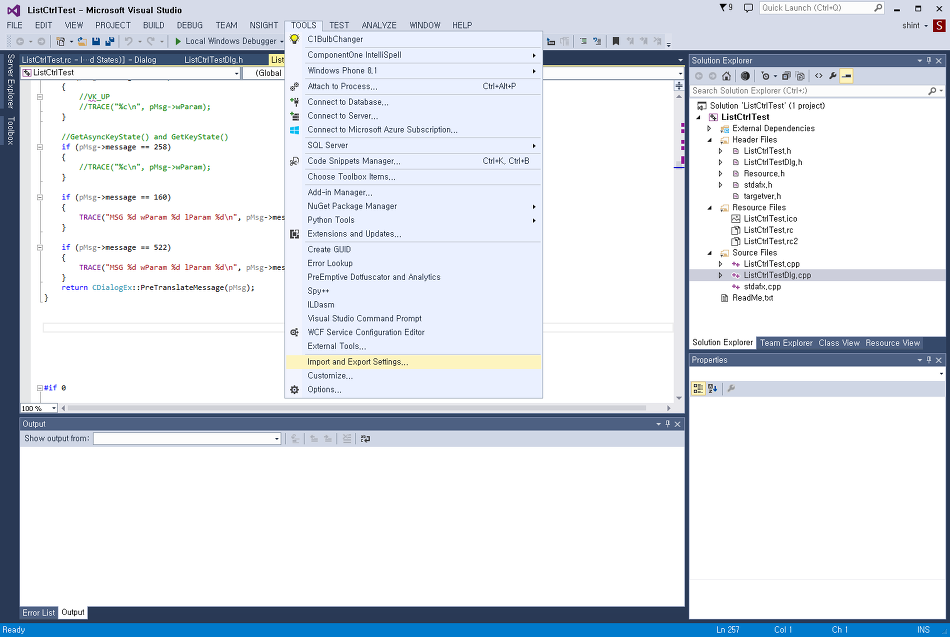Open the 'Show output from' dropdown
This screenshot has width=950, height=637.
188,439
